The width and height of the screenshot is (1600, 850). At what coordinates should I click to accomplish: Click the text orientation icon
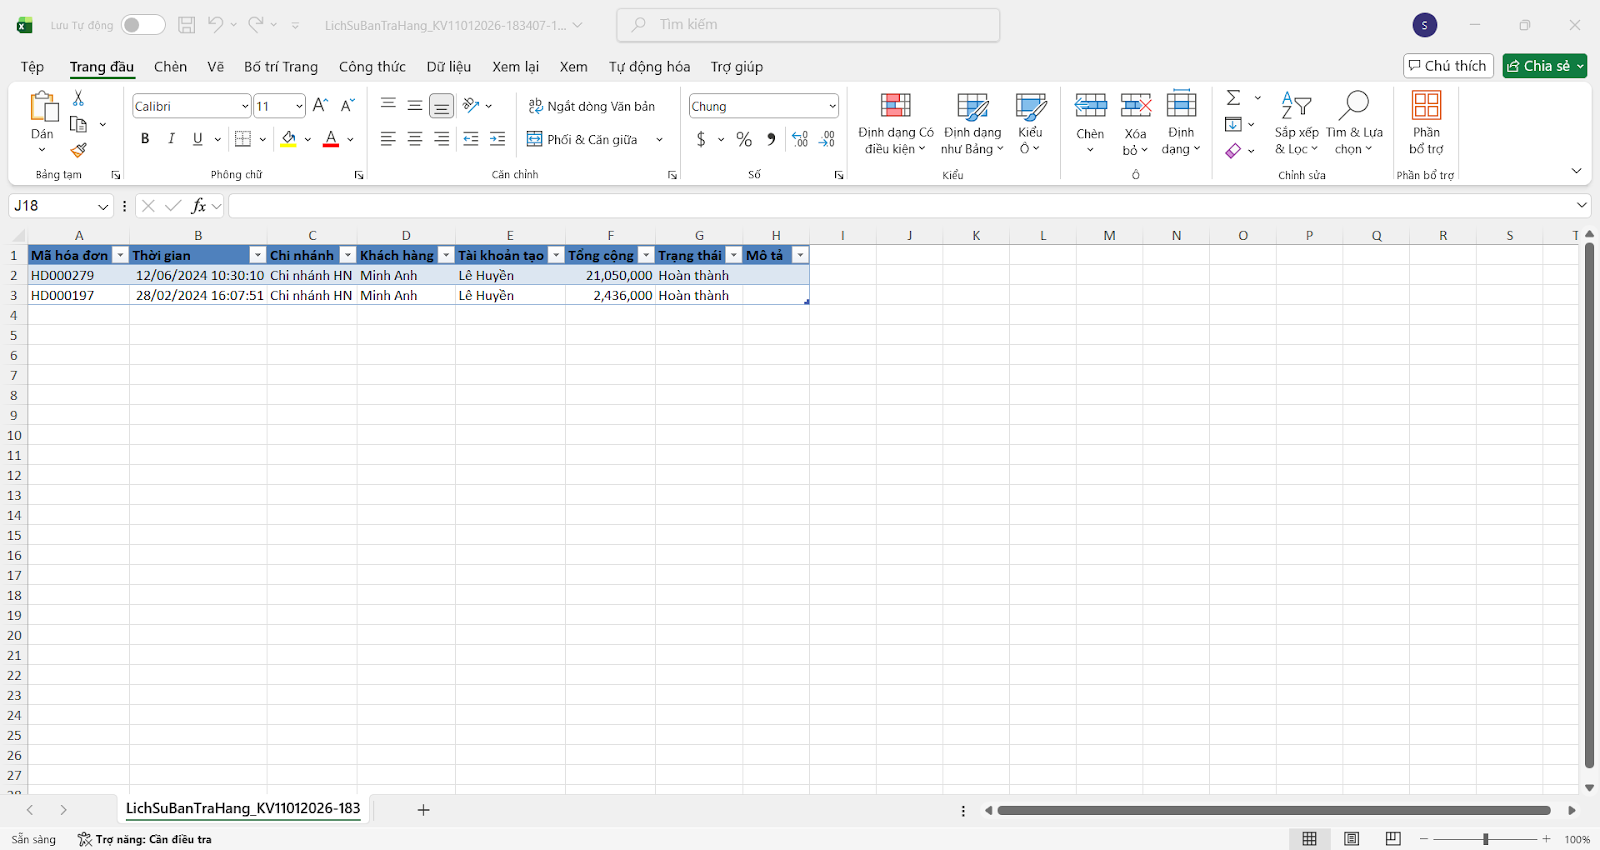pos(472,105)
